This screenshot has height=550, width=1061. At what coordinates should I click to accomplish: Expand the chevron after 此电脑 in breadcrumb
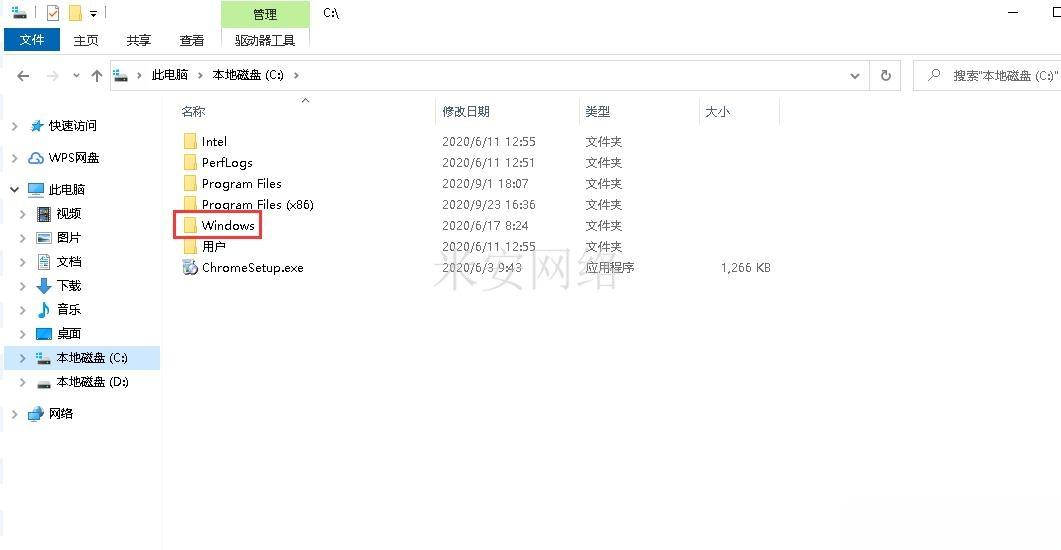coord(200,75)
